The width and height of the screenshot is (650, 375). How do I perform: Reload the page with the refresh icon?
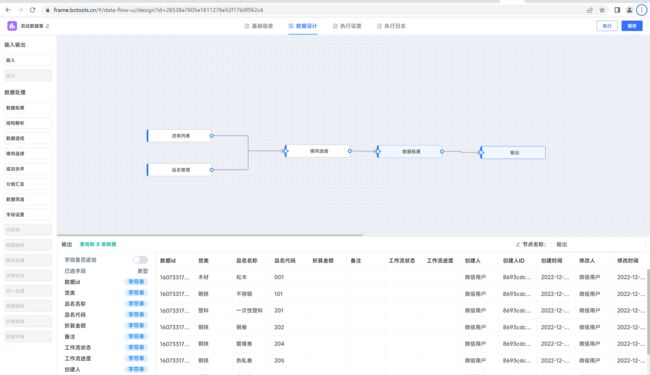pyautogui.click(x=33, y=10)
